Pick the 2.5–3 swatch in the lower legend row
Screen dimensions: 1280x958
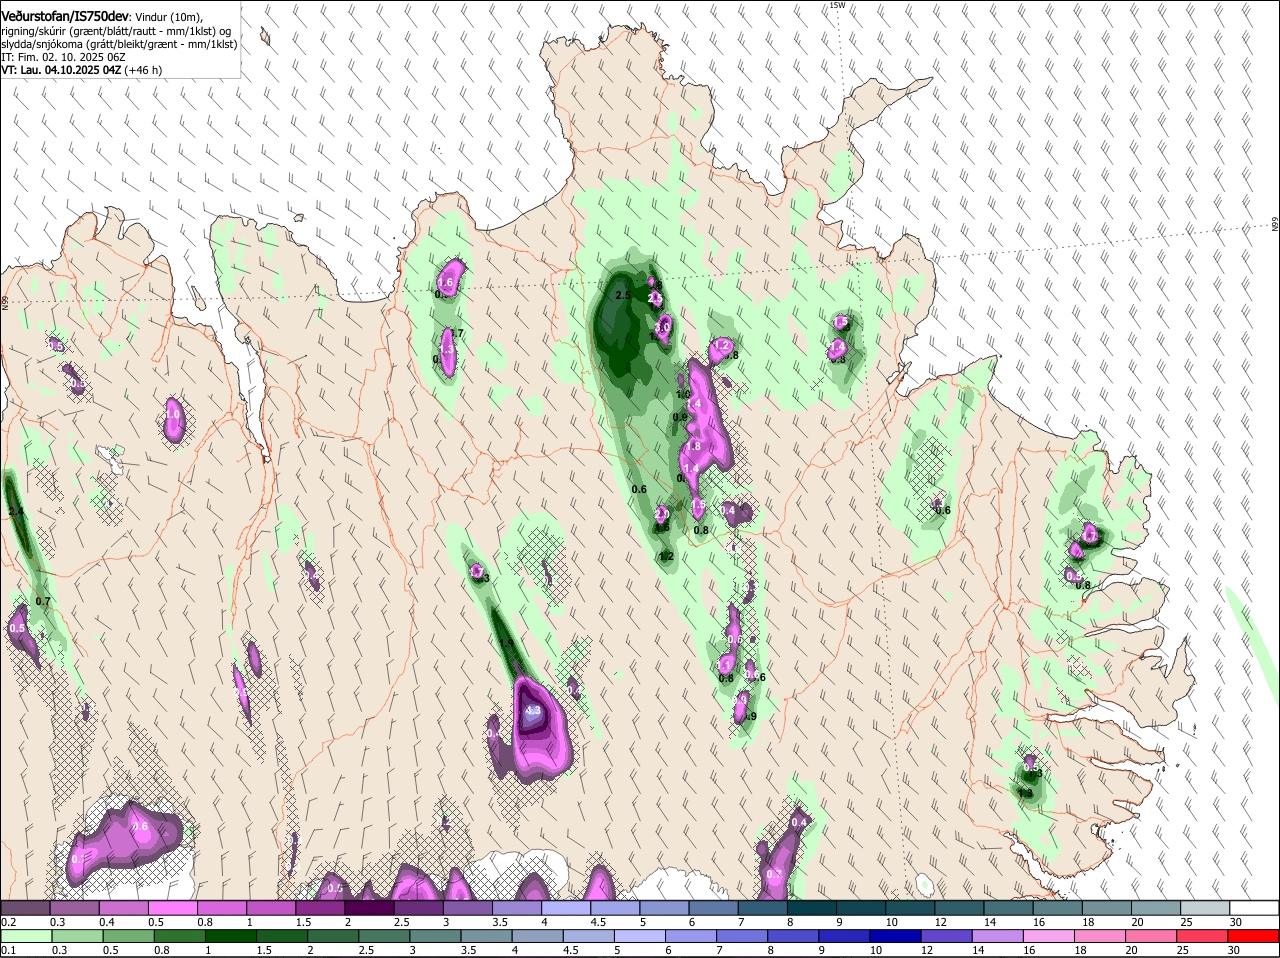(x=384, y=936)
